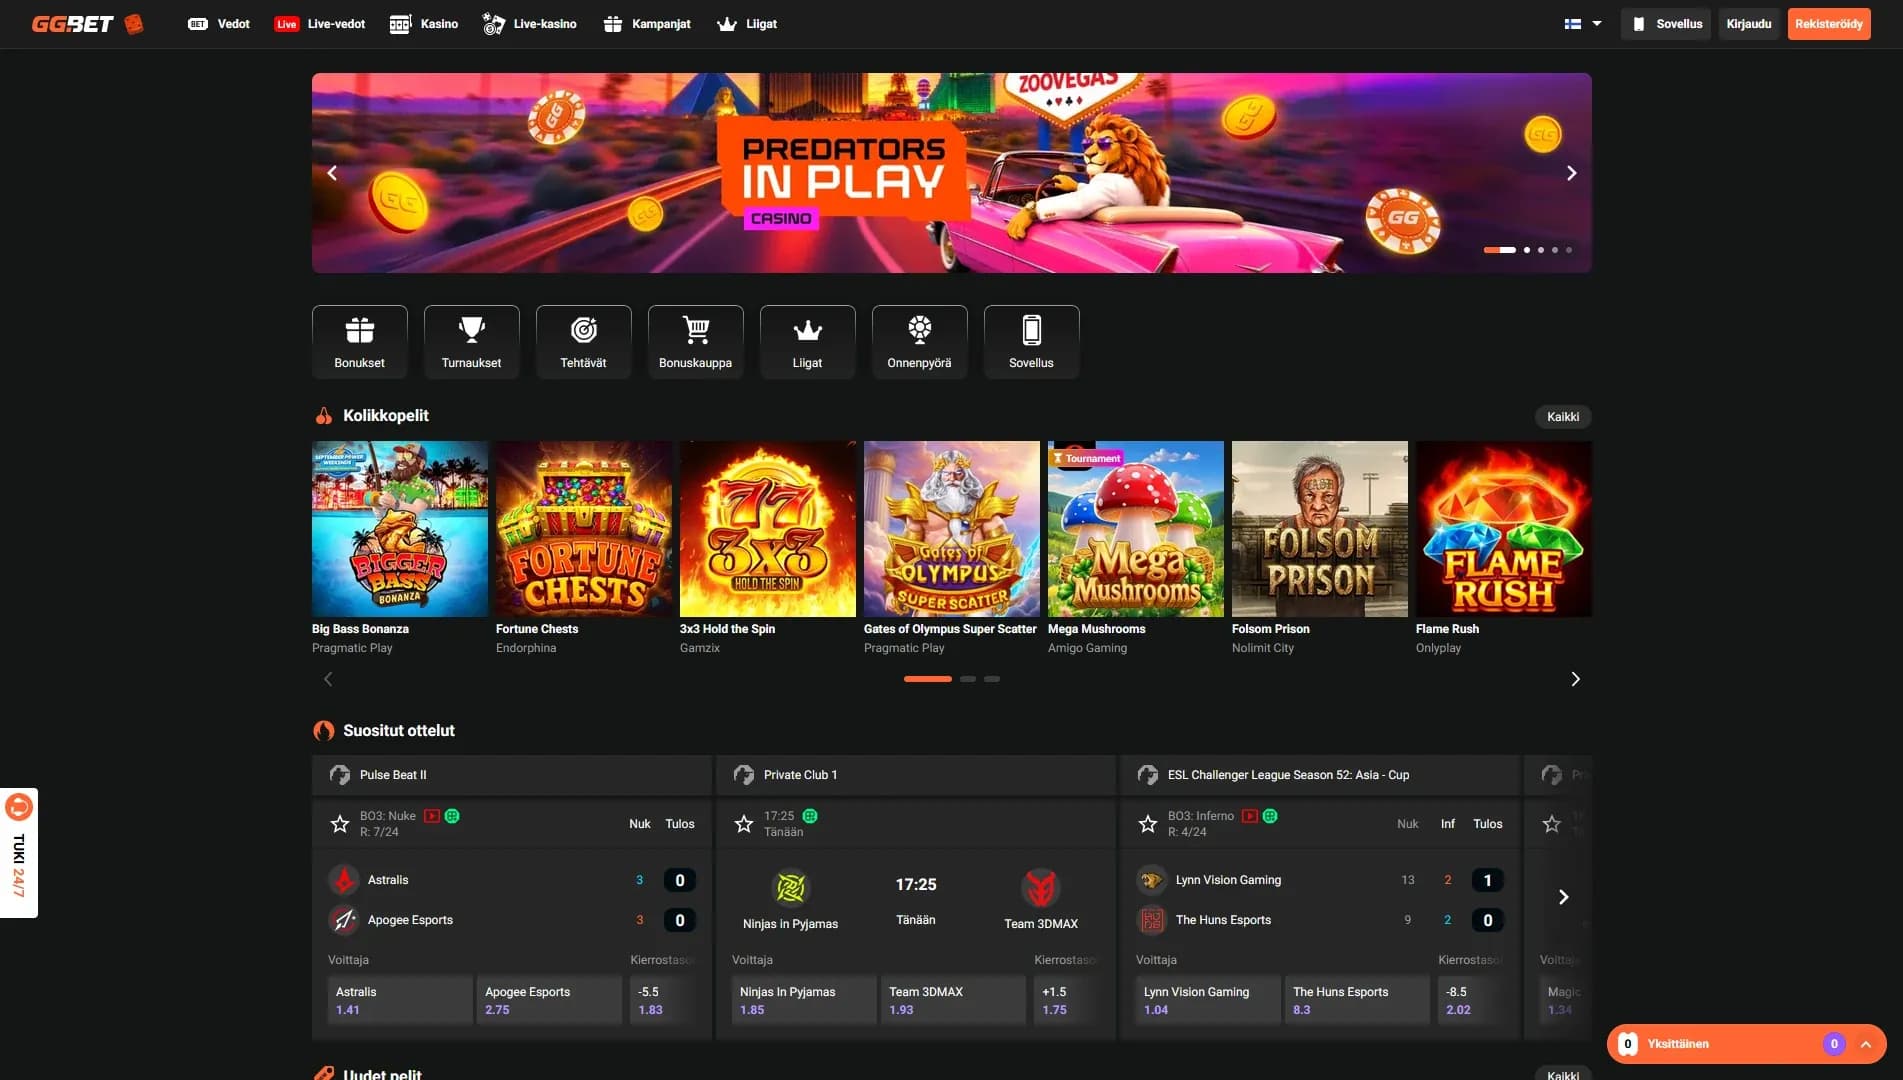Image resolution: width=1903 pixels, height=1080 pixels.
Task: Open the 3x3 Hold the Spin thumbnail
Action: (x=768, y=529)
